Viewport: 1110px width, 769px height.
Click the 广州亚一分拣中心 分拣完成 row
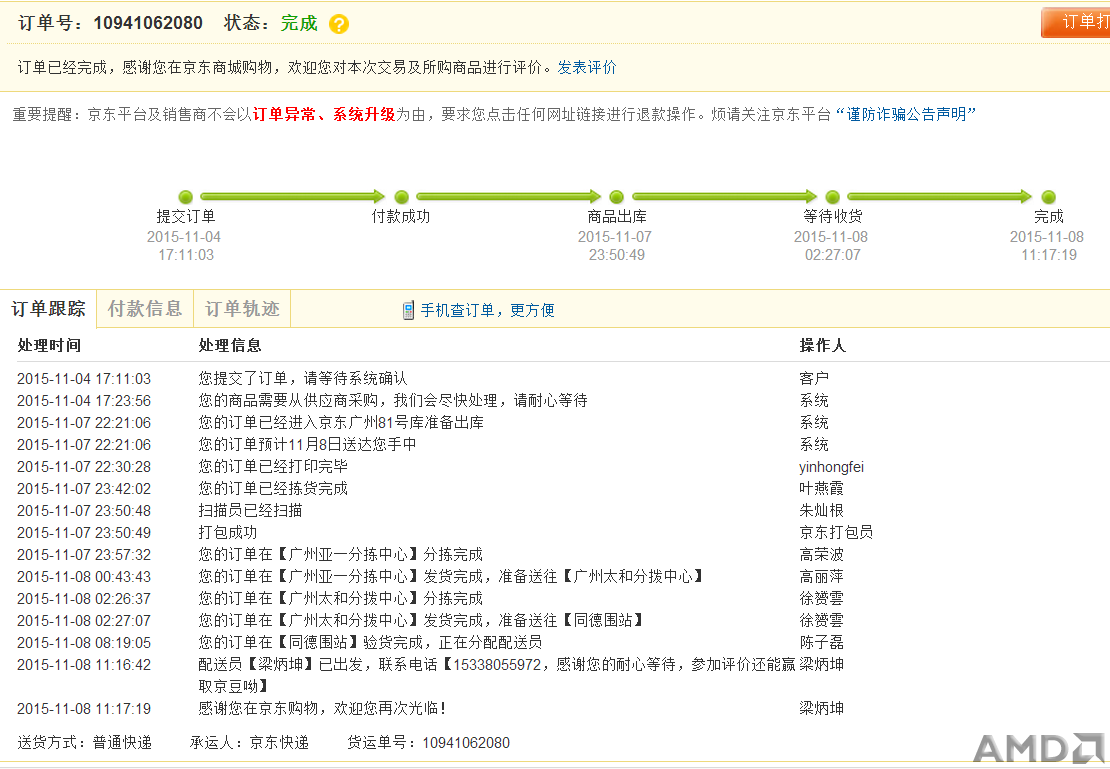tap(341, 554)
